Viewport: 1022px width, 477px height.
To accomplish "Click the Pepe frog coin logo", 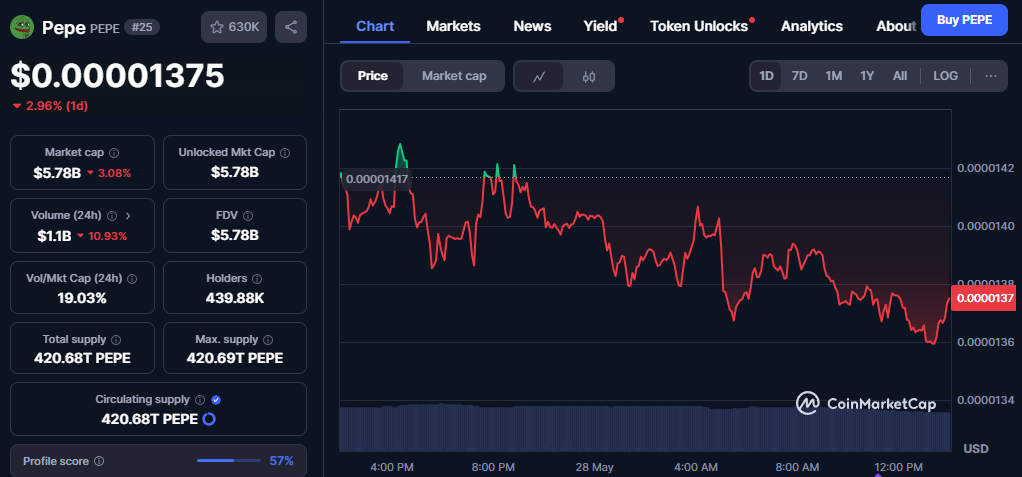I will [x=22, y=27].
